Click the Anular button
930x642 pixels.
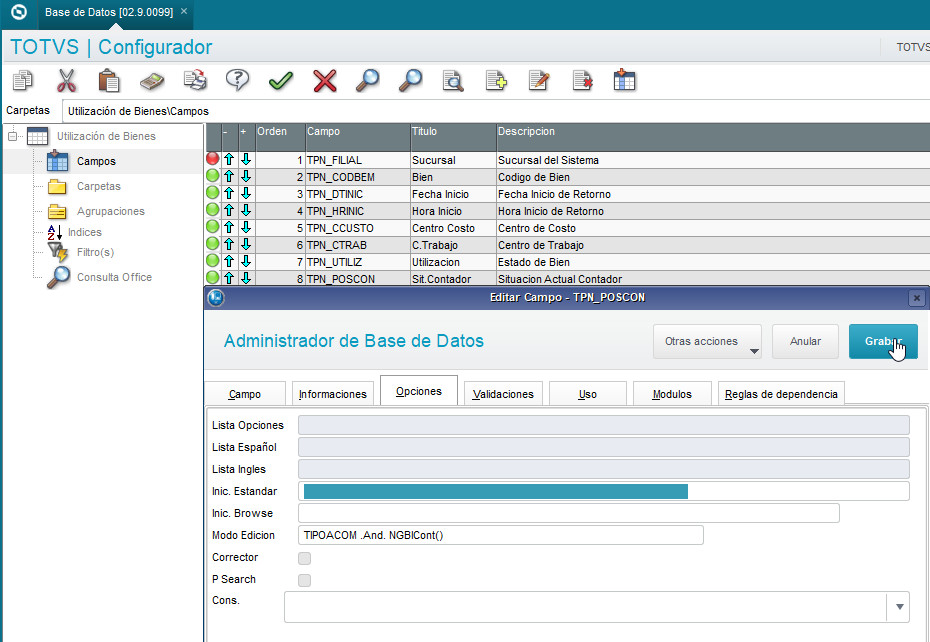[x=805, y=341]
